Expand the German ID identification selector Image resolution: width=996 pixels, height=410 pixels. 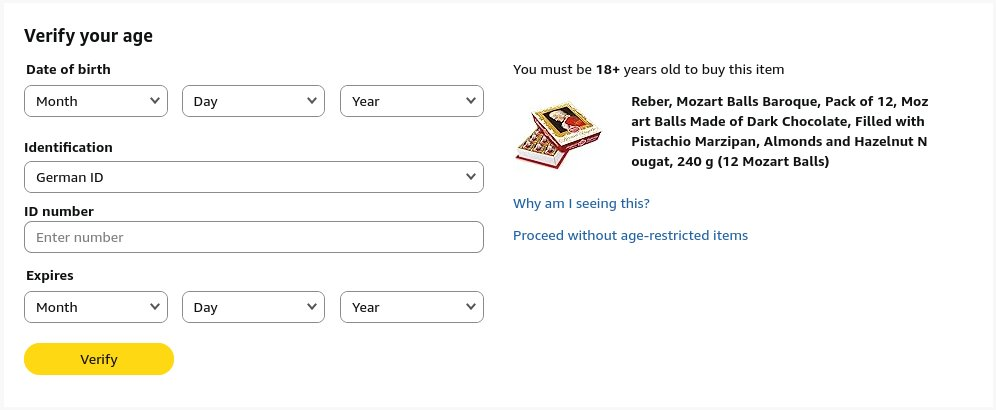[x=253, y=178]
